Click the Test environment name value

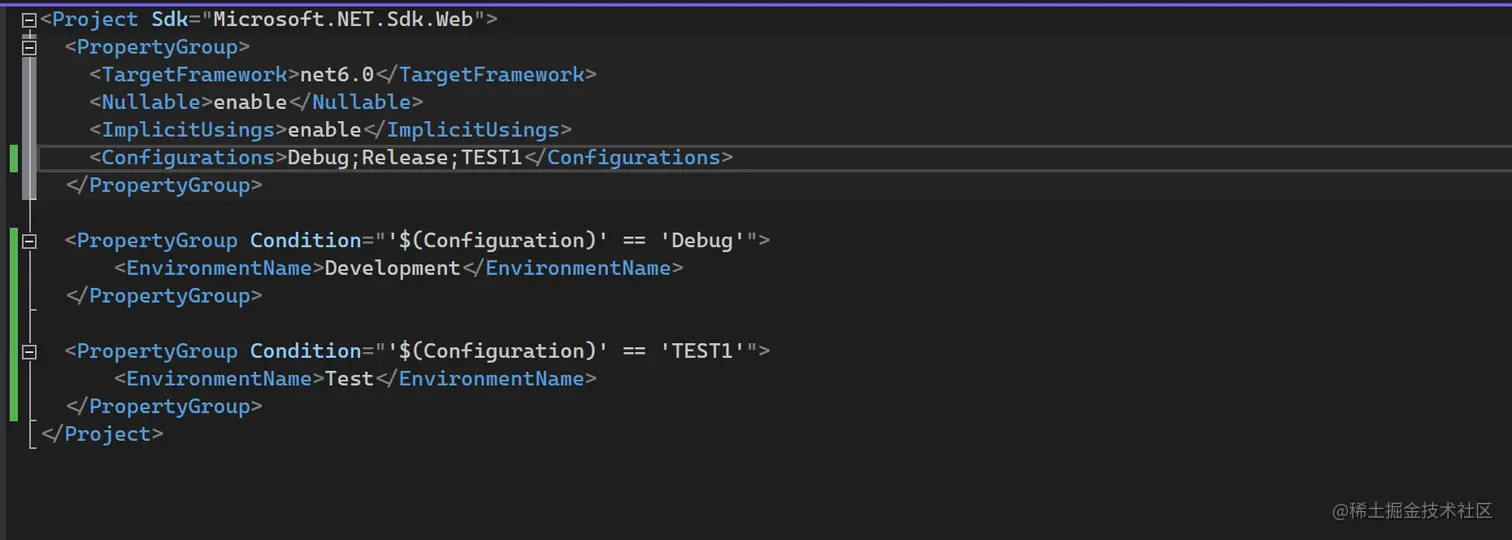coord(350,379)
